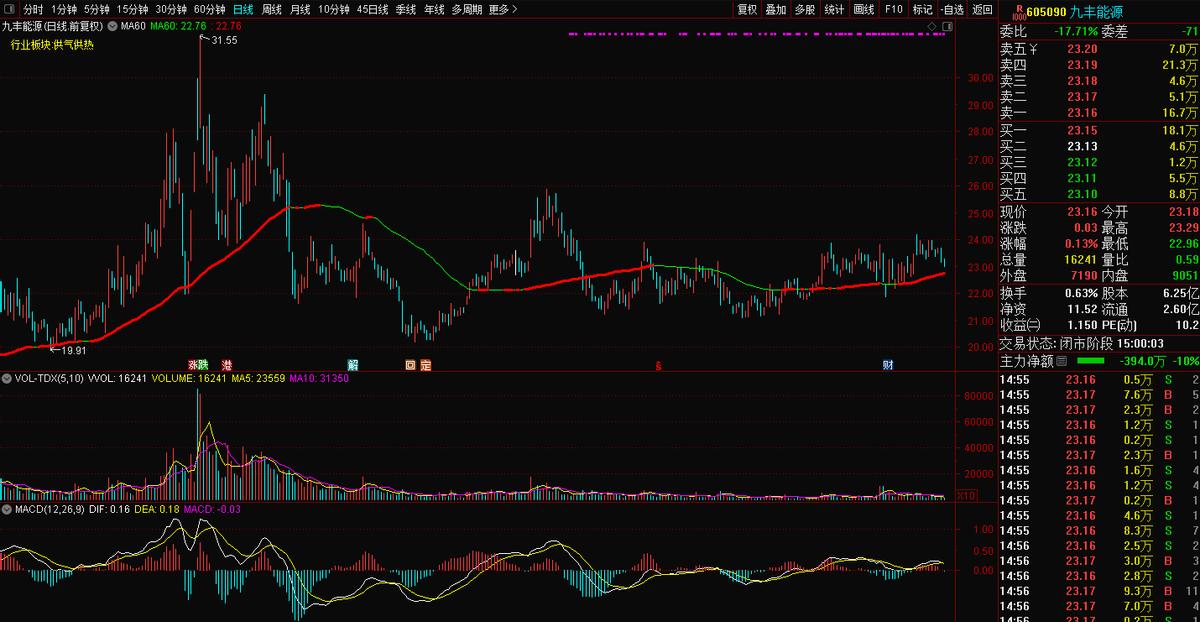Click the 总量 value 16241
The height and width of the screenshot is (622, 1200).
[1078, 260]
